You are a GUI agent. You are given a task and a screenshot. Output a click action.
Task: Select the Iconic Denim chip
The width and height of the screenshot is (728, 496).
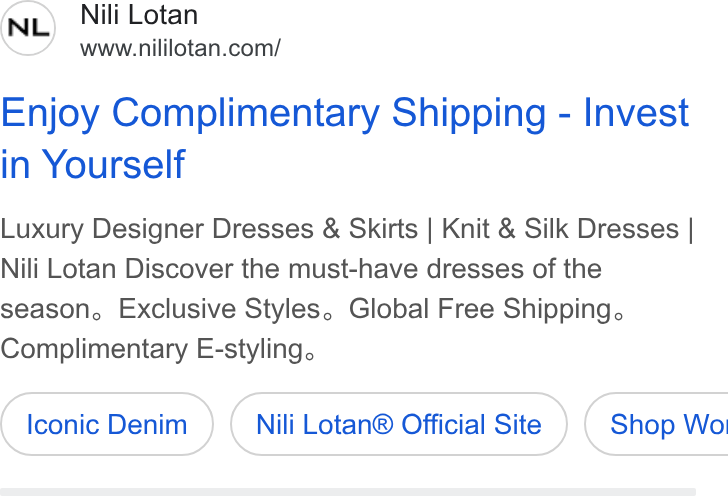coord(107,424)
